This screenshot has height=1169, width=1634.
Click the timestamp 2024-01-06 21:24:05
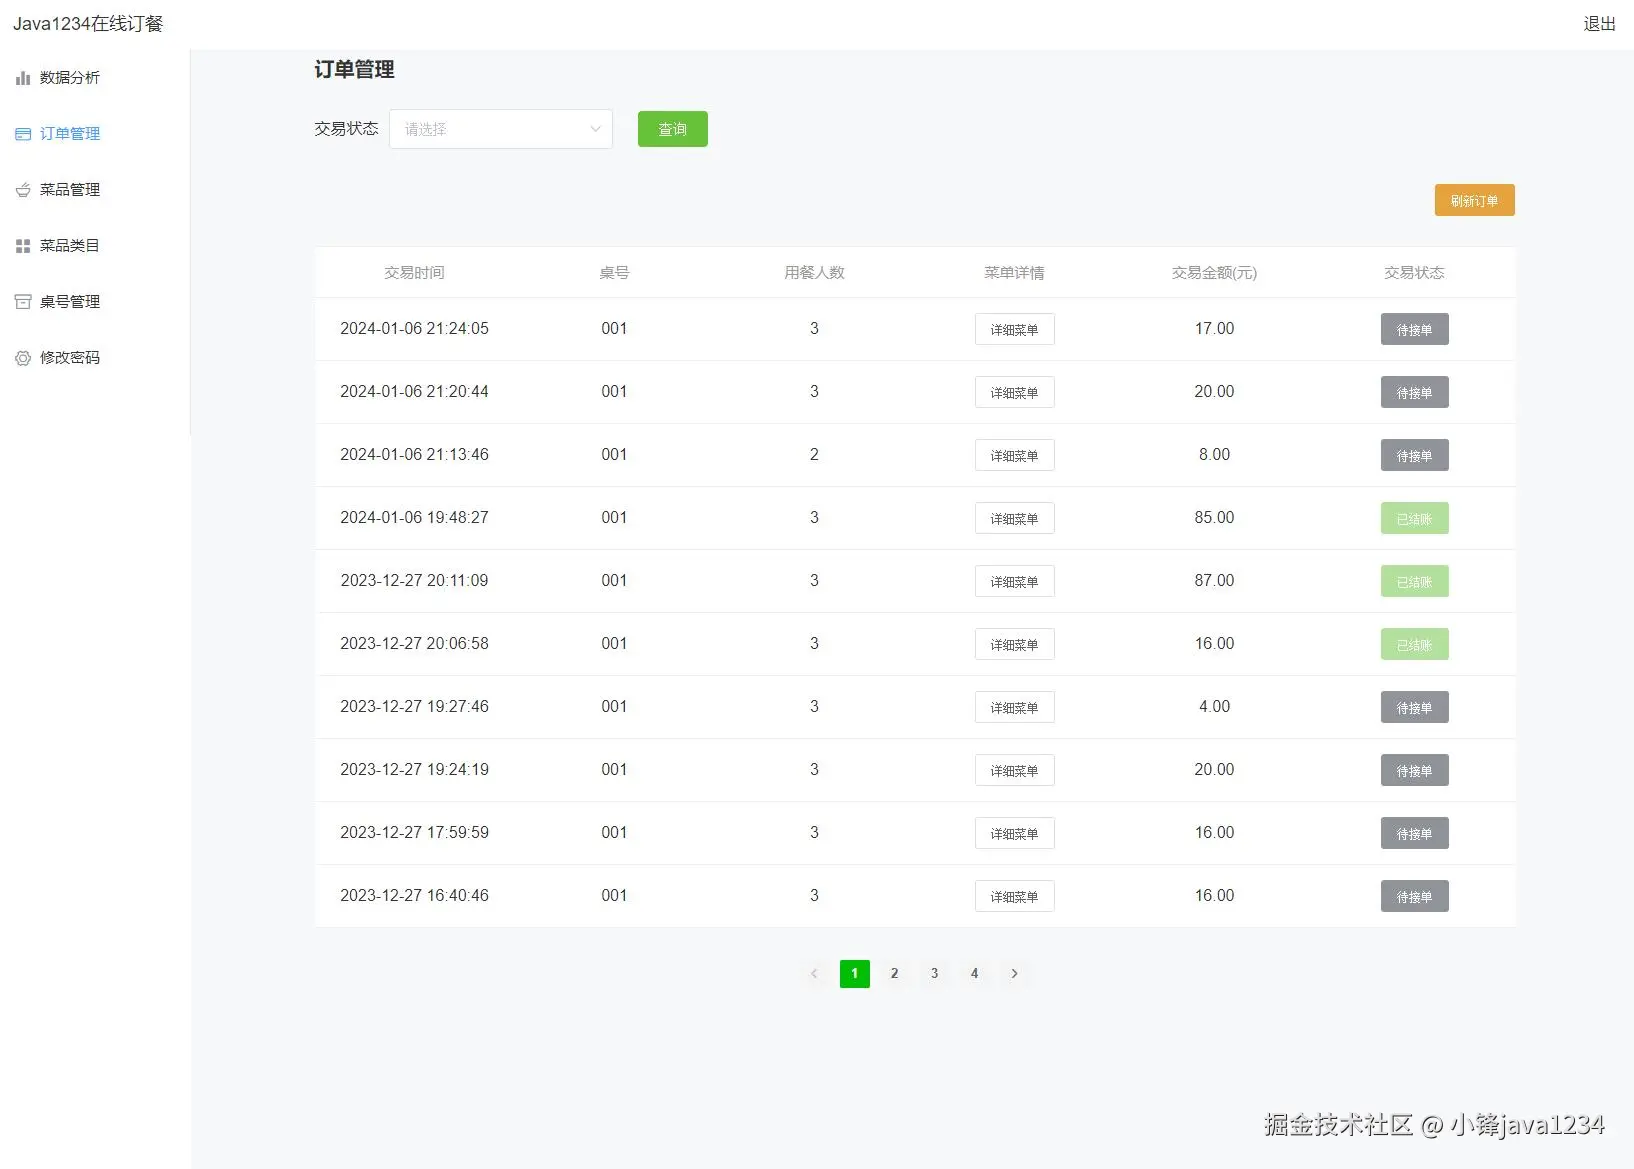point(414,328)
